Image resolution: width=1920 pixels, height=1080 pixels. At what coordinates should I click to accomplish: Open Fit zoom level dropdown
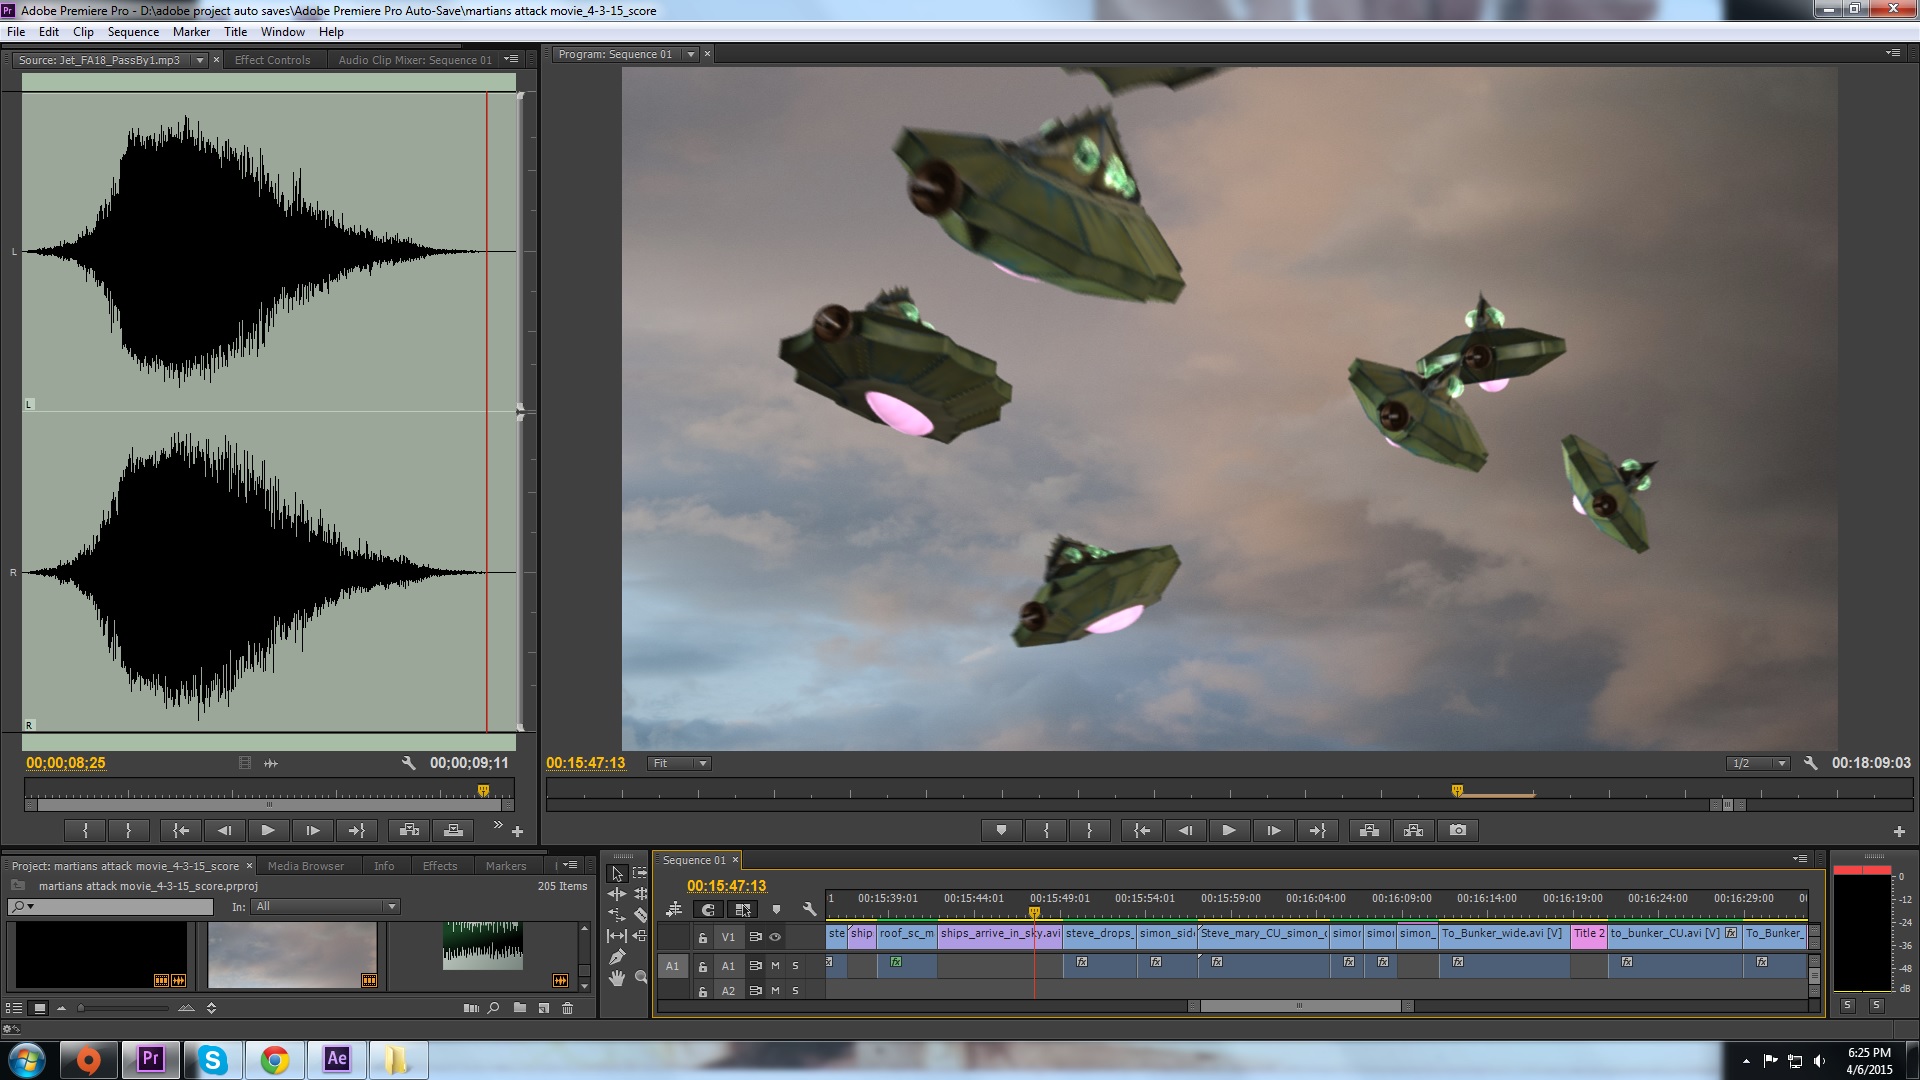pyautogui.click(x=679, y=763)
